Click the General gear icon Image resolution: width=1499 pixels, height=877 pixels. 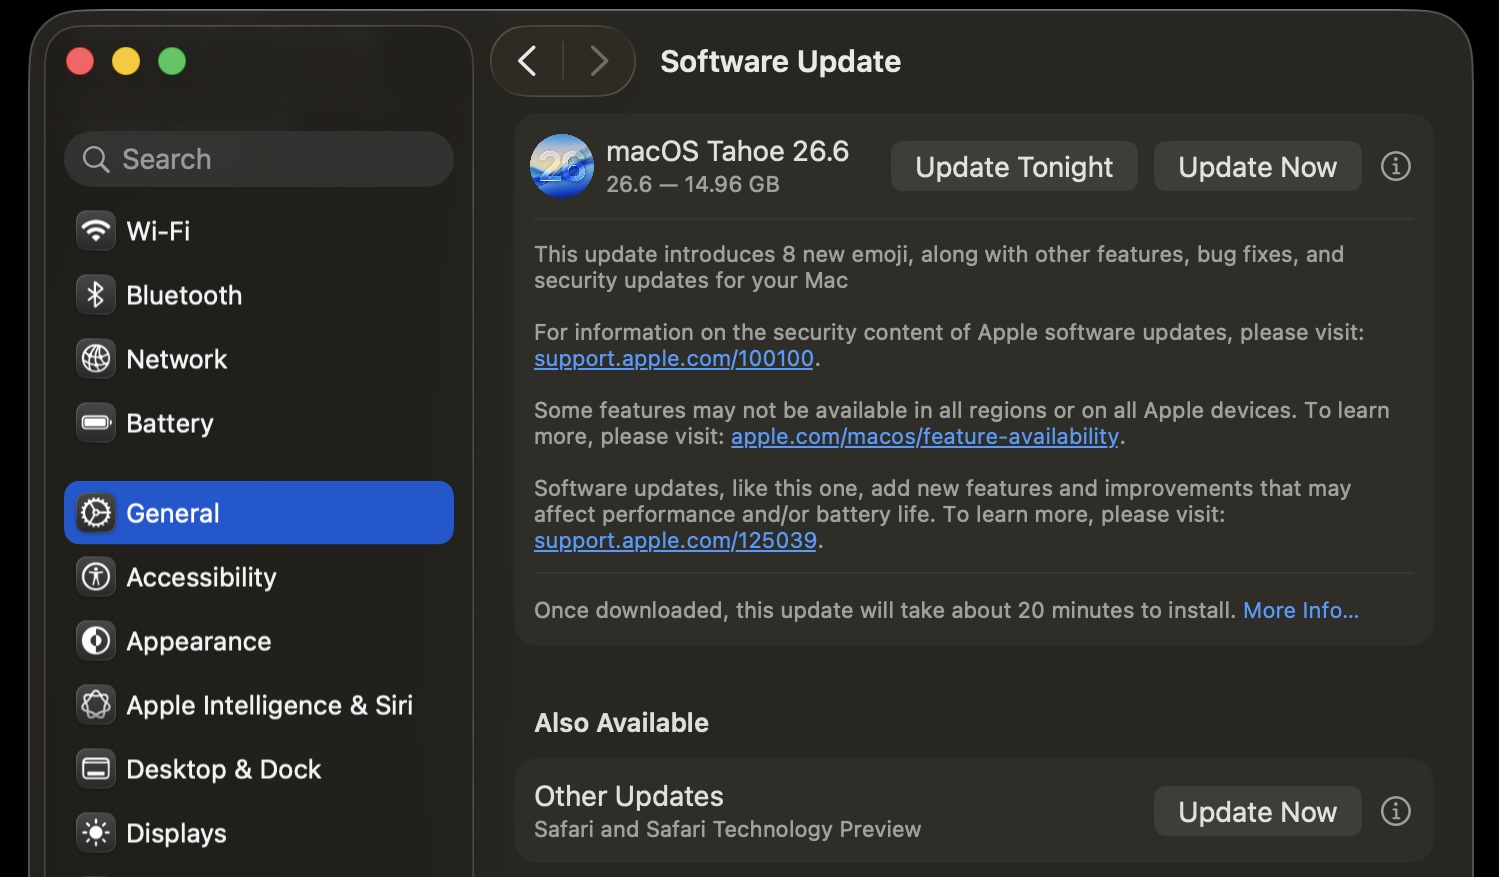pyautogui.click(x=96, y=513)
